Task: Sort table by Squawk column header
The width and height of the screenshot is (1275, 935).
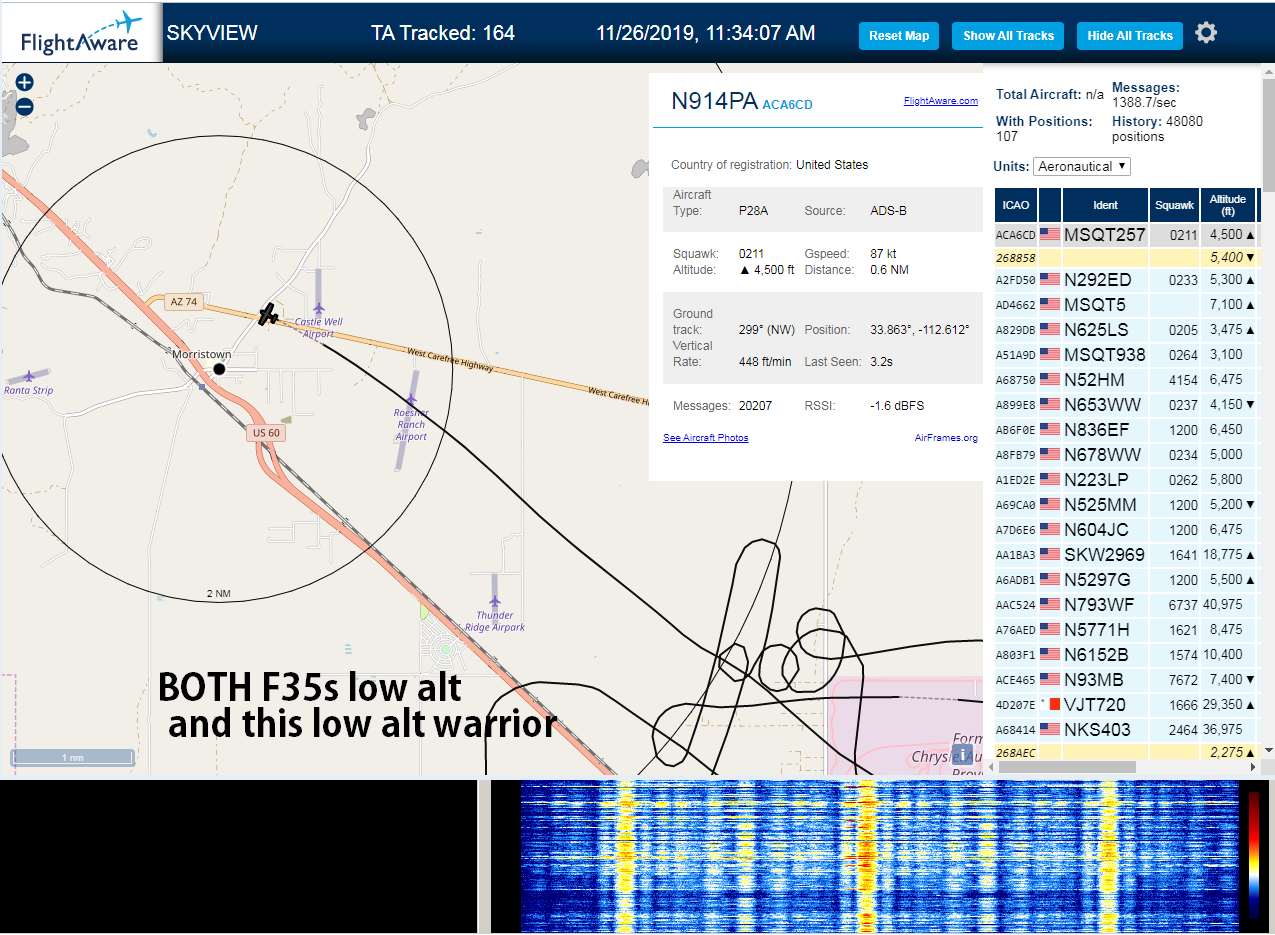Action: click(x=1174, y=205)
